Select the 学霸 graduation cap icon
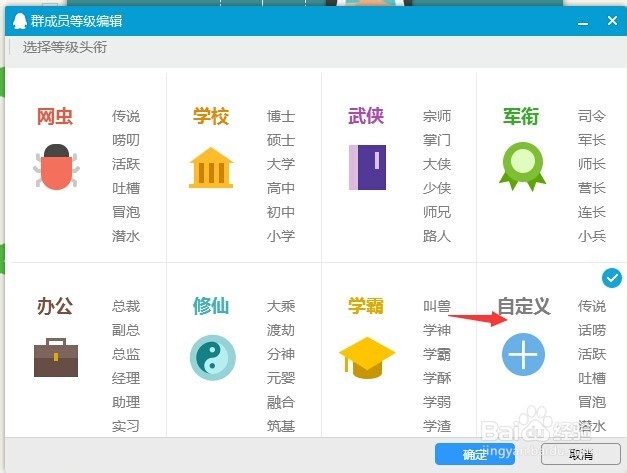Screen dimensions: 627x473 coord(367,357)
